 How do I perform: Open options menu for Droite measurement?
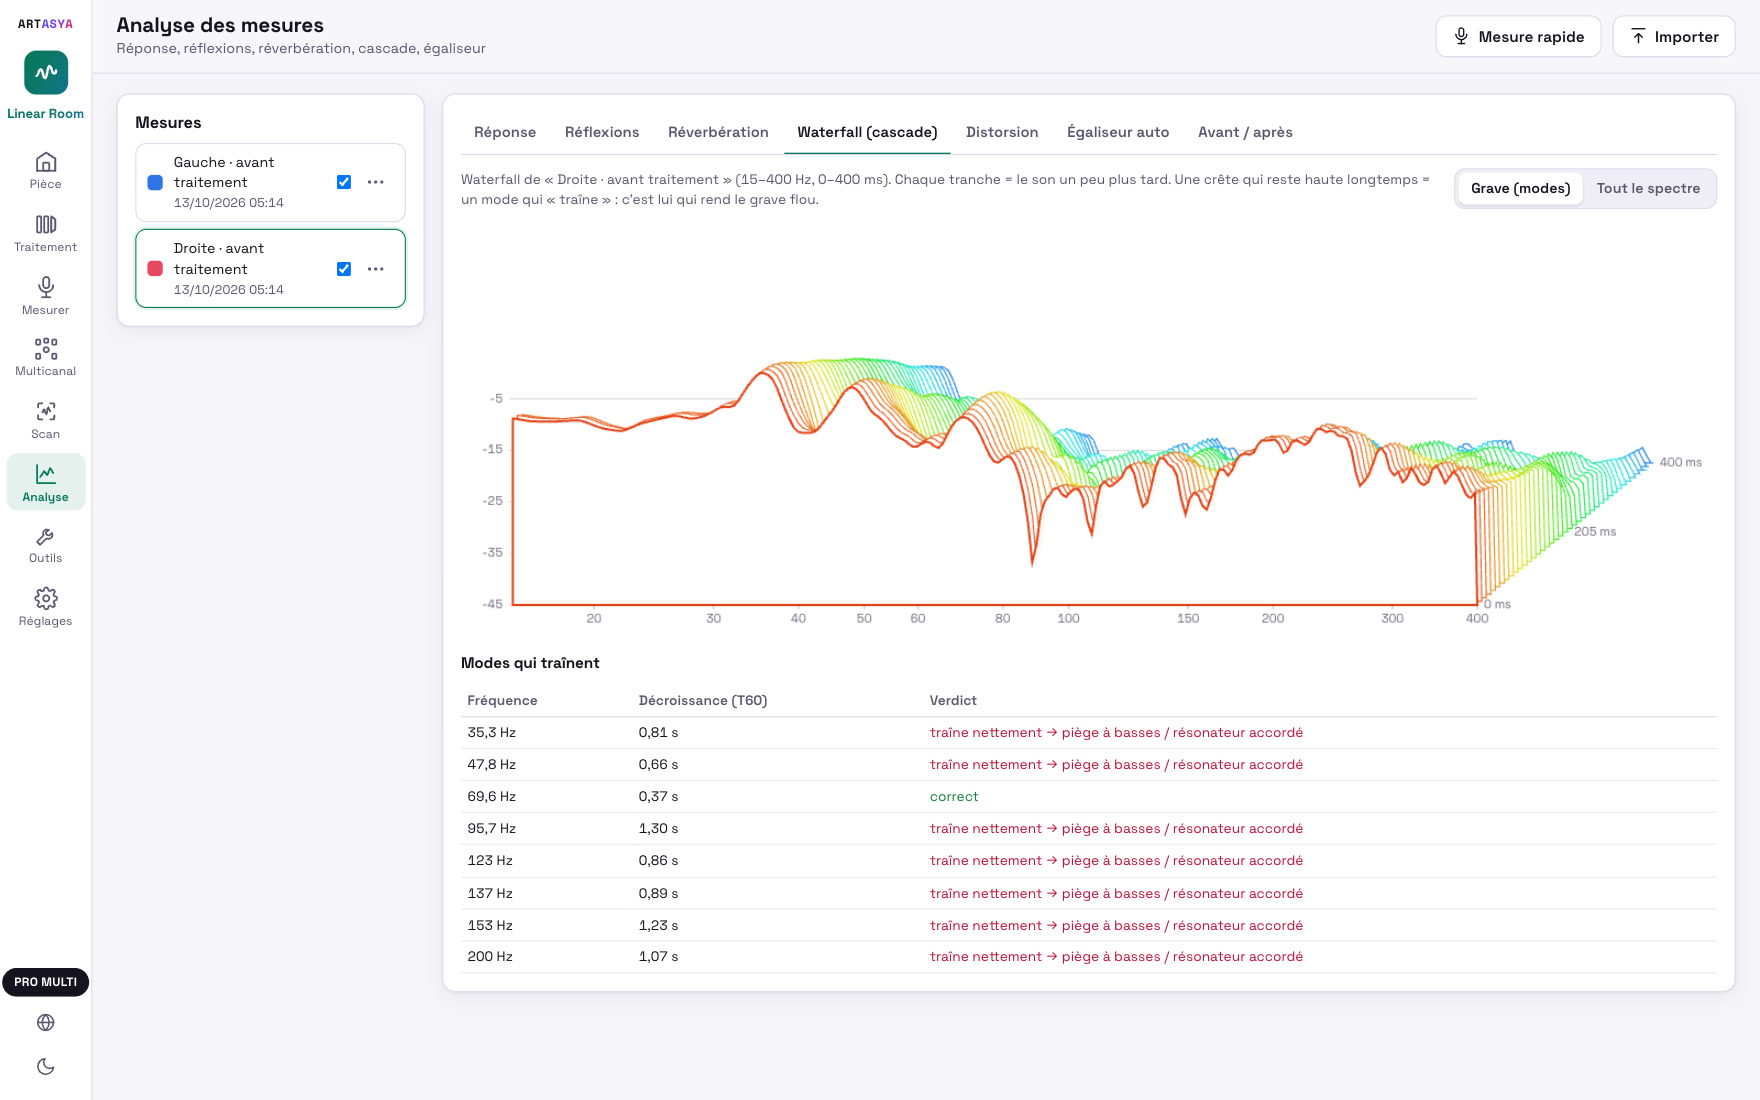376,269
